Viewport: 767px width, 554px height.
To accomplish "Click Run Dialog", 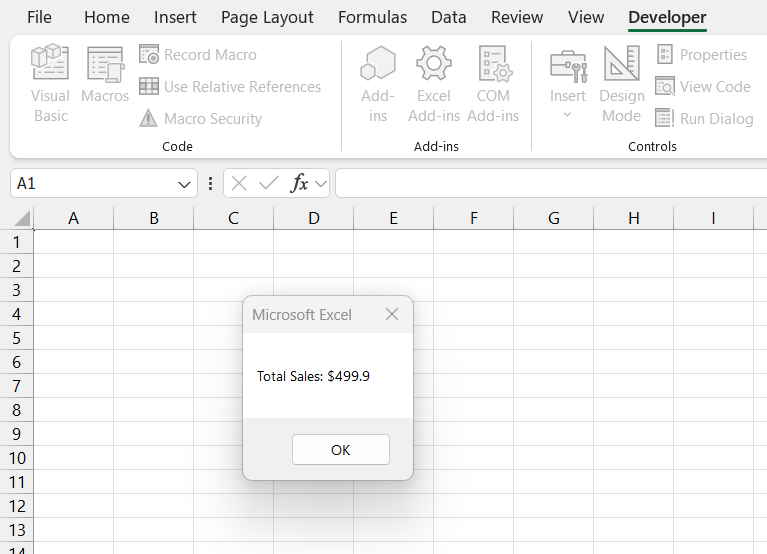I will click(x=704, y=118).
